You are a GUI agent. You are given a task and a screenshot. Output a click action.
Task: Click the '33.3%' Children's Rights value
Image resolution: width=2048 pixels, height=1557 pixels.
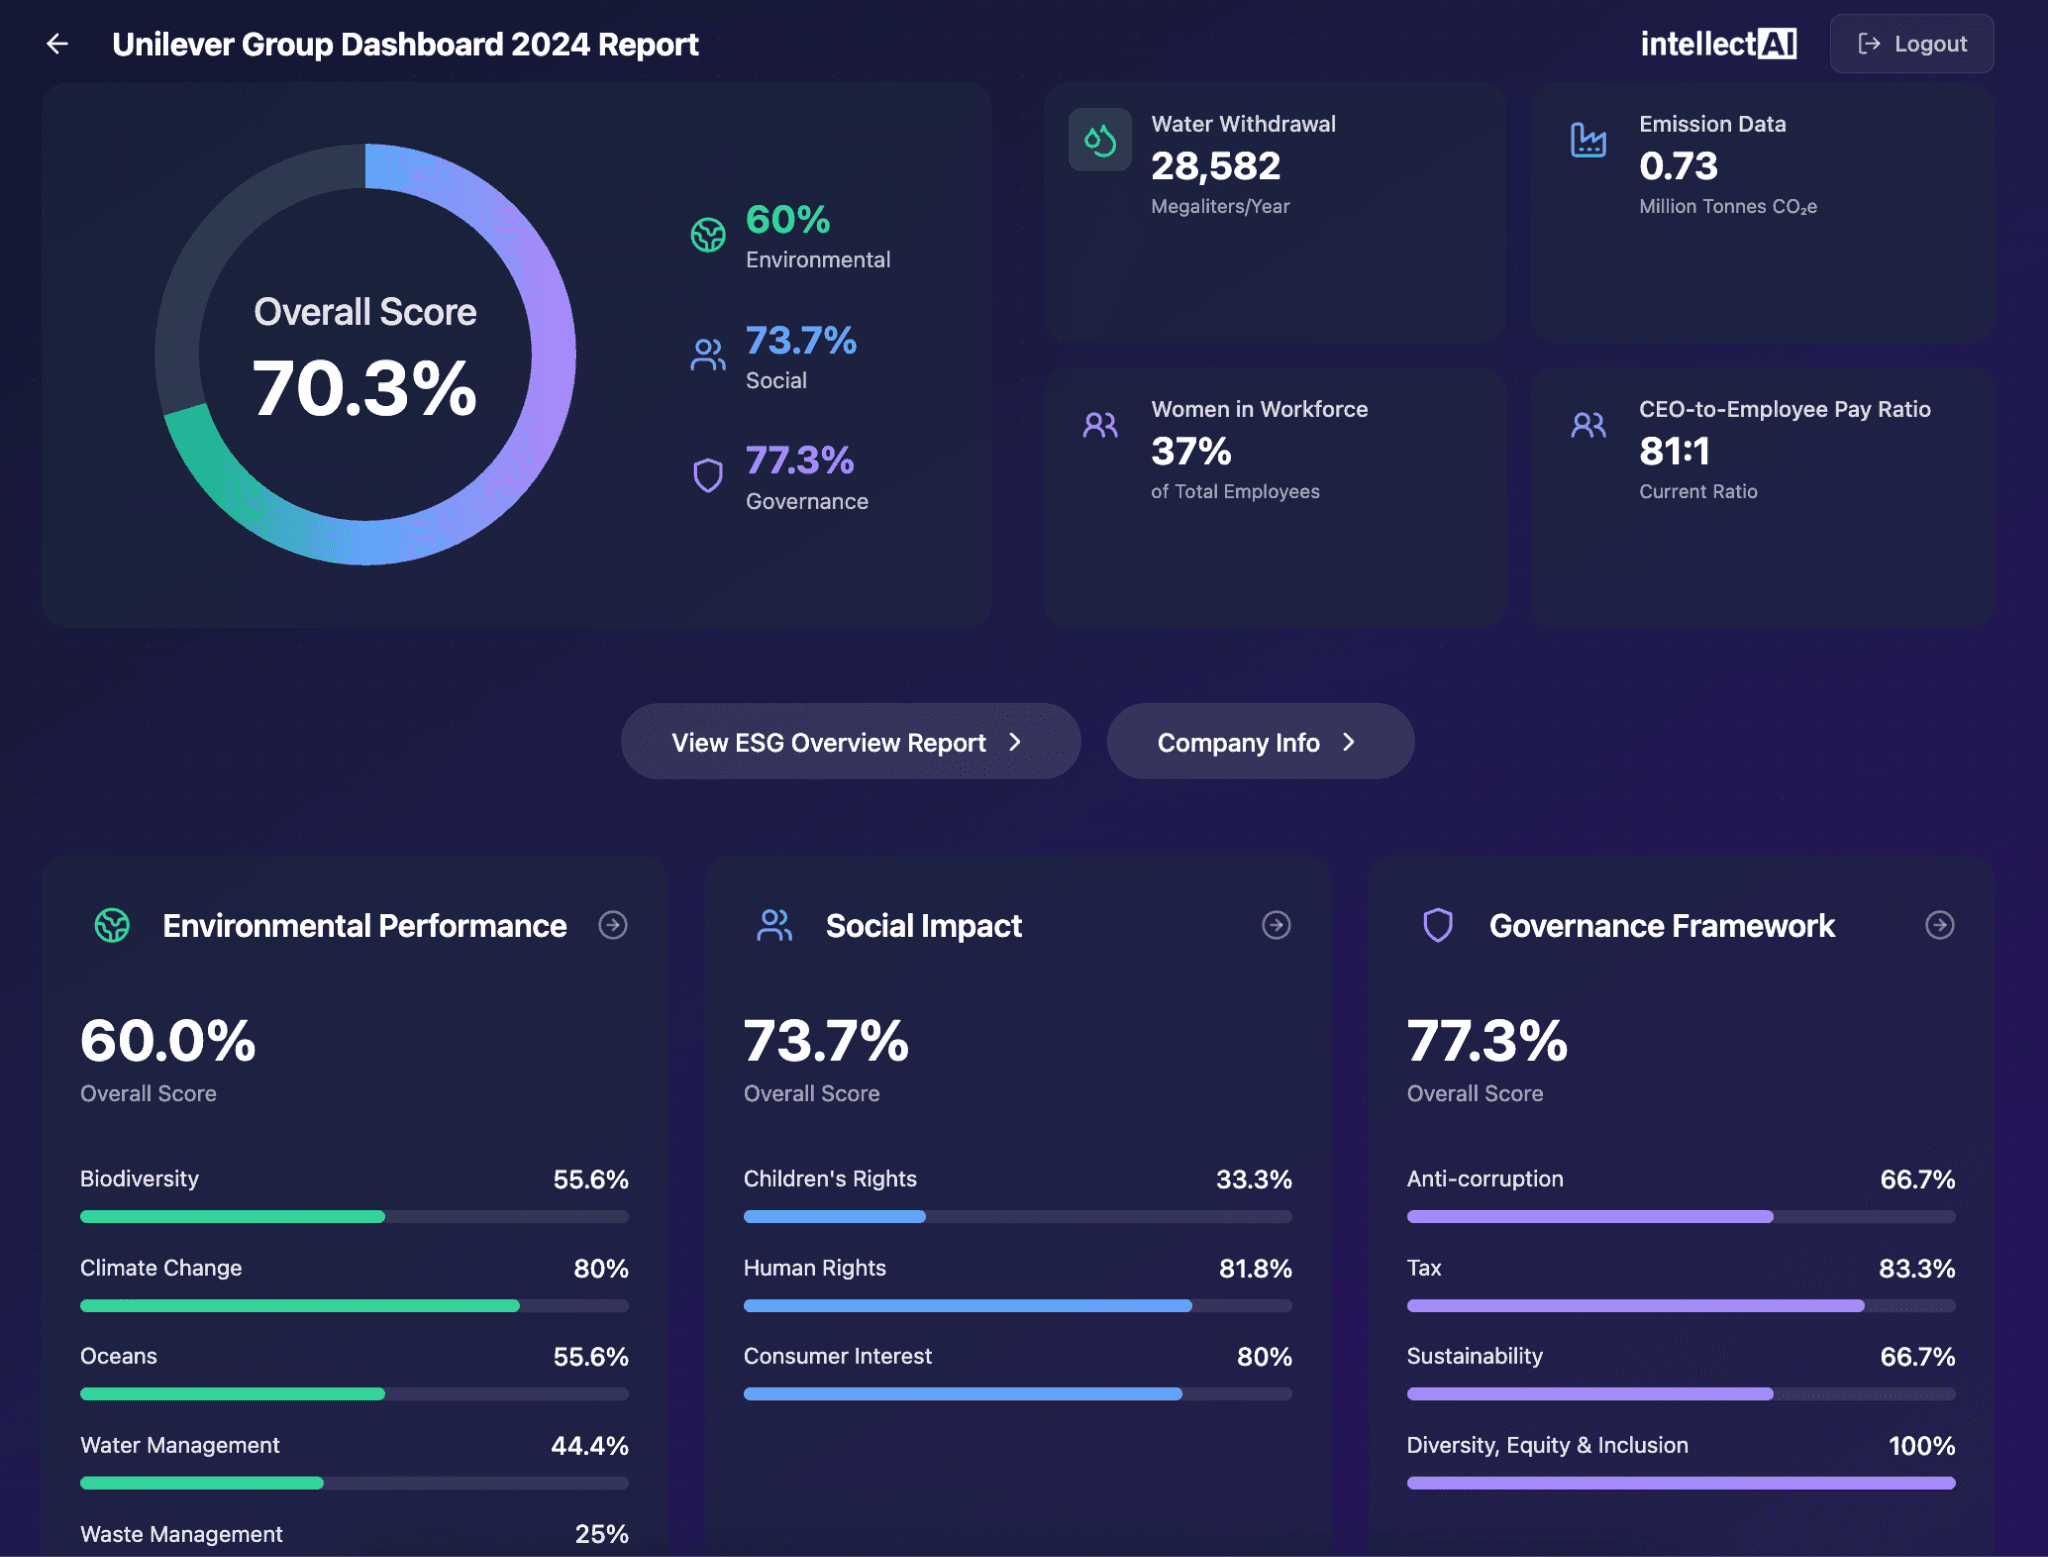(x=1254, y=1180)
